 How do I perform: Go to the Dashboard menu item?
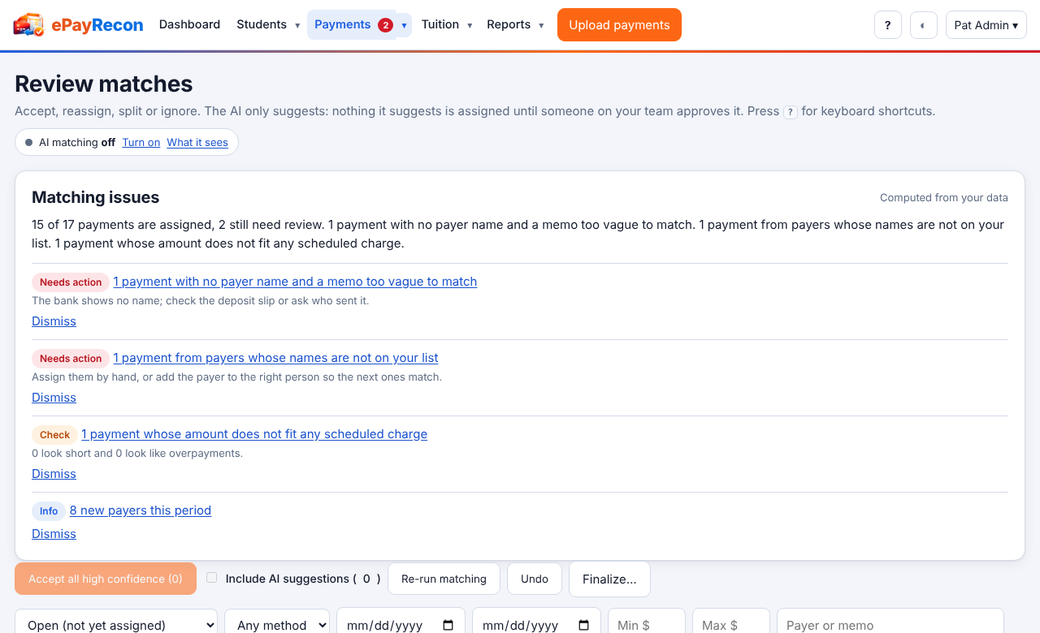click(190, 25)
